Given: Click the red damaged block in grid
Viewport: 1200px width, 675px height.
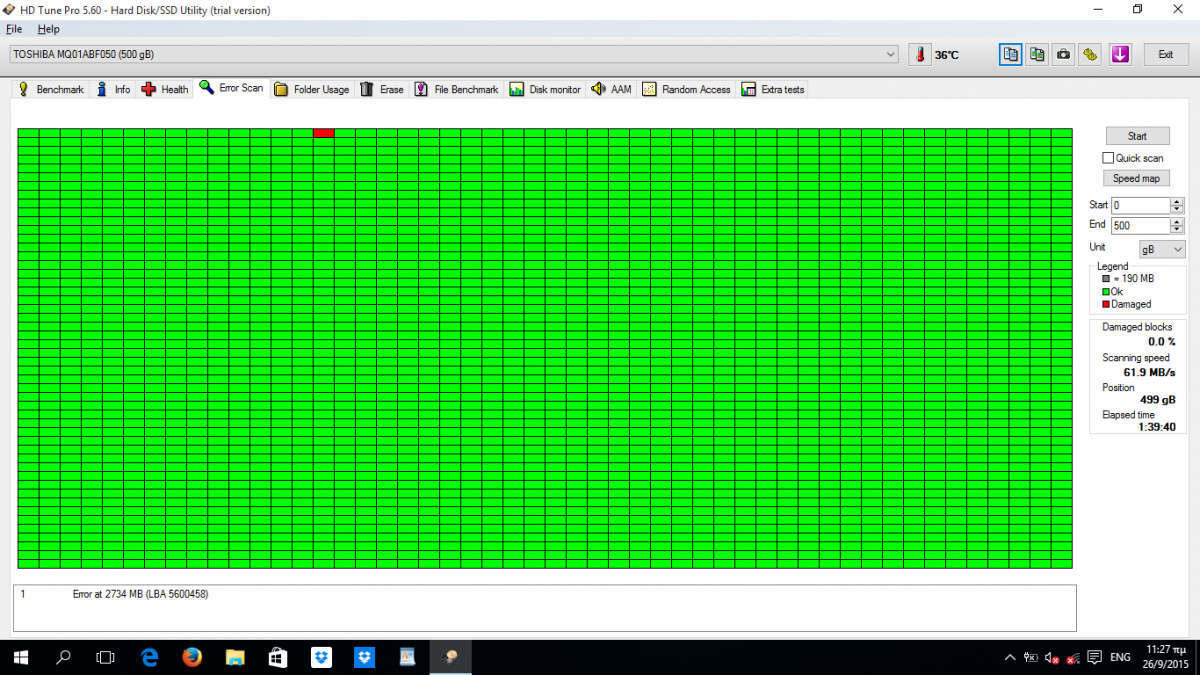Looking at the screenshot, I should [323, 133].
